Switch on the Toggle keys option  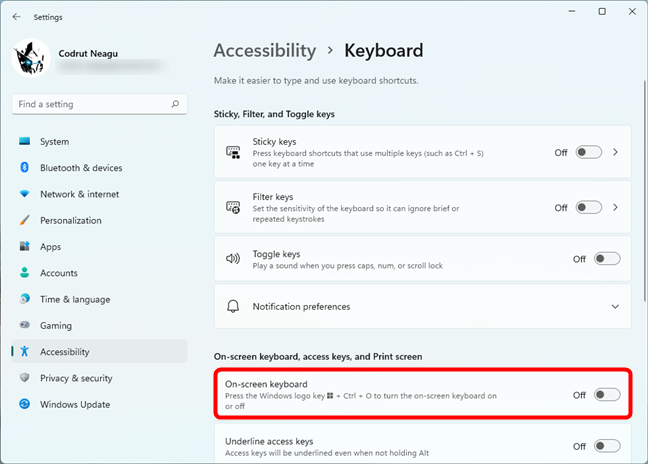click(x=606, y=259)
